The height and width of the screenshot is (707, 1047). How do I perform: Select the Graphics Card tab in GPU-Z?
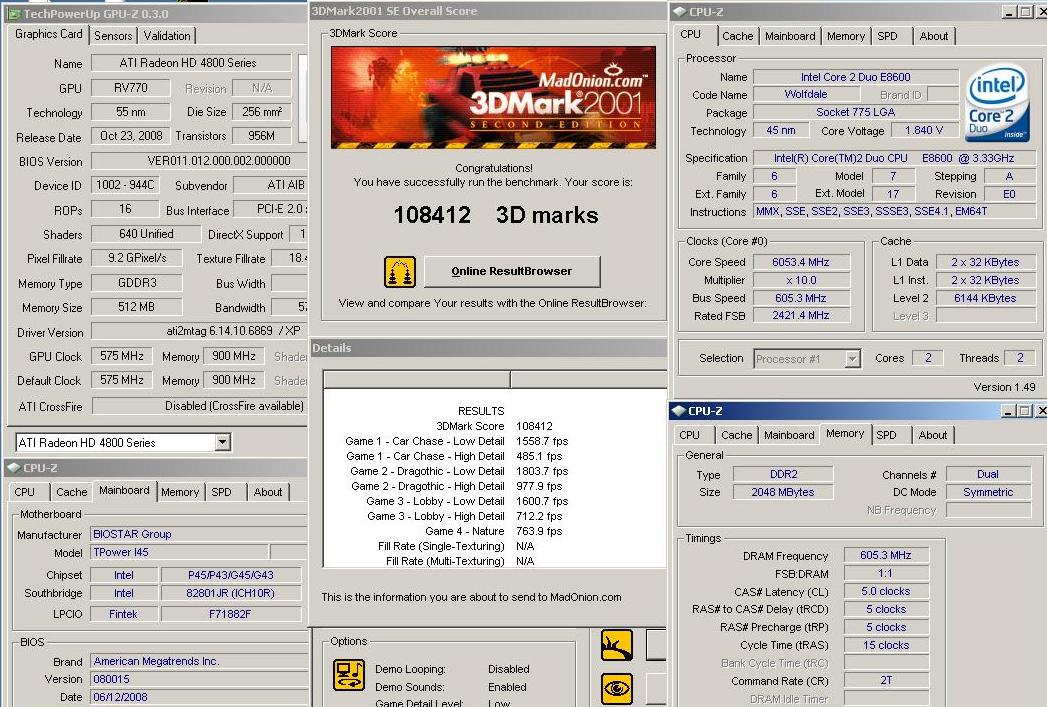(x=49, y=34)
